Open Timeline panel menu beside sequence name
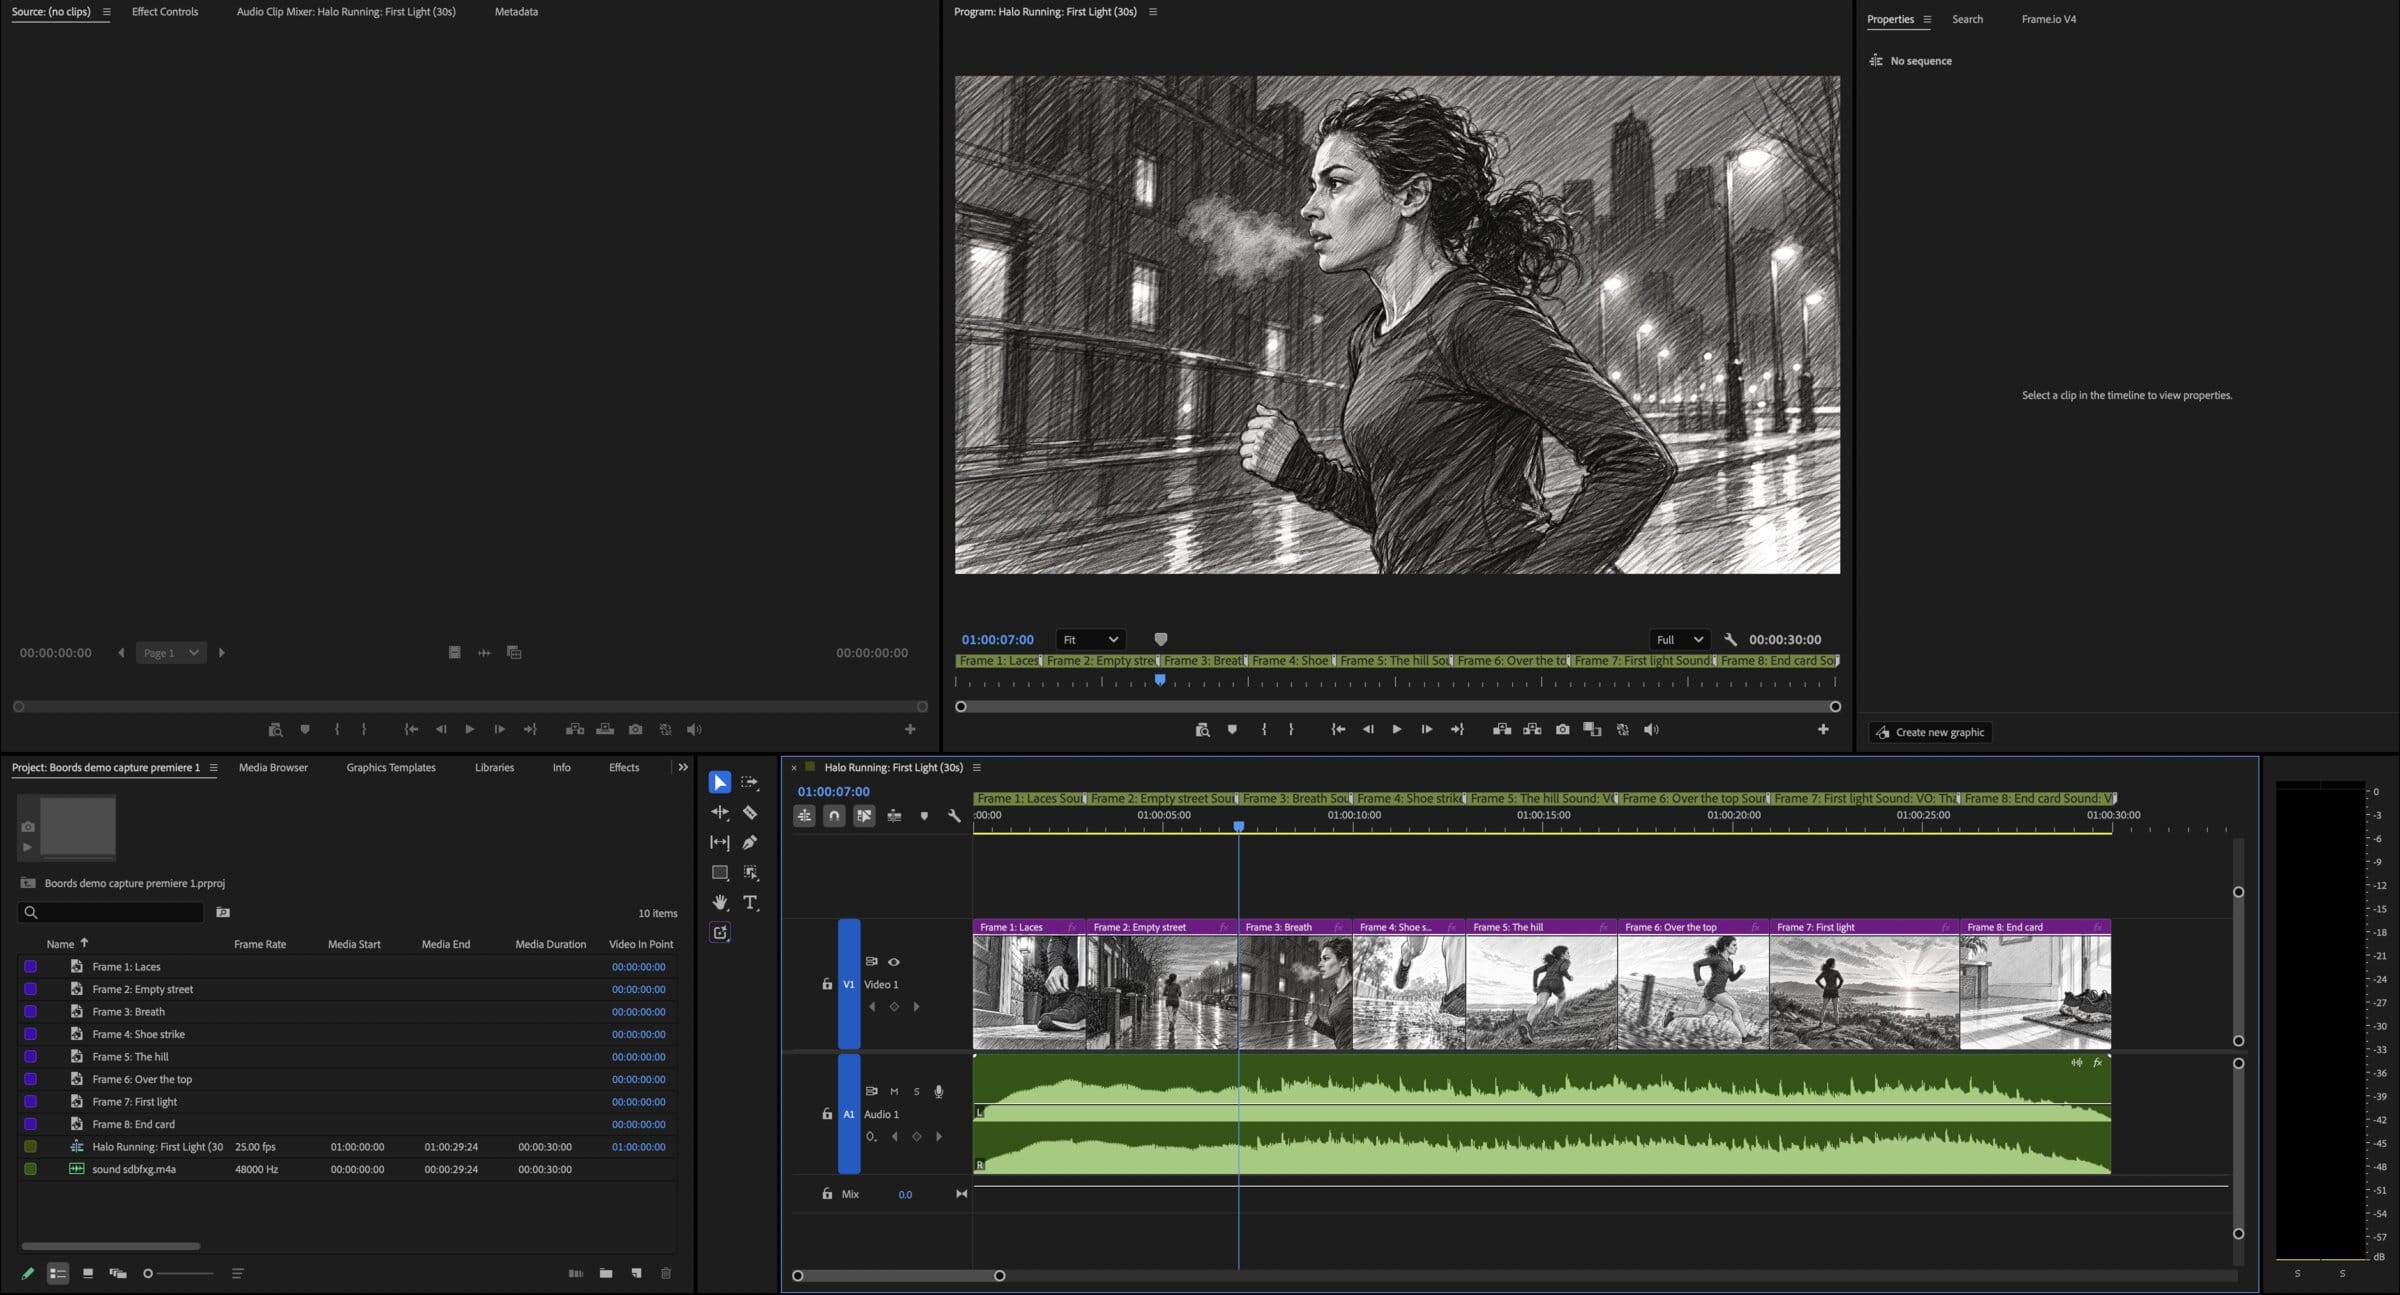The image size is (2400, 1295). click(x=977, y=767)
